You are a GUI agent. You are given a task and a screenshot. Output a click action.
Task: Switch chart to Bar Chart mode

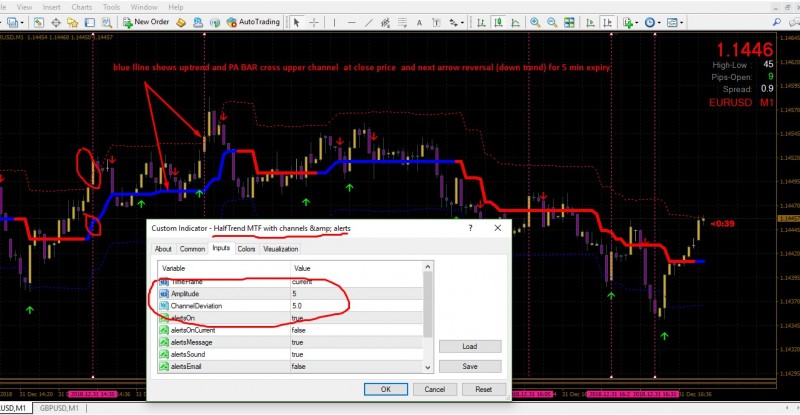[481, 22]
